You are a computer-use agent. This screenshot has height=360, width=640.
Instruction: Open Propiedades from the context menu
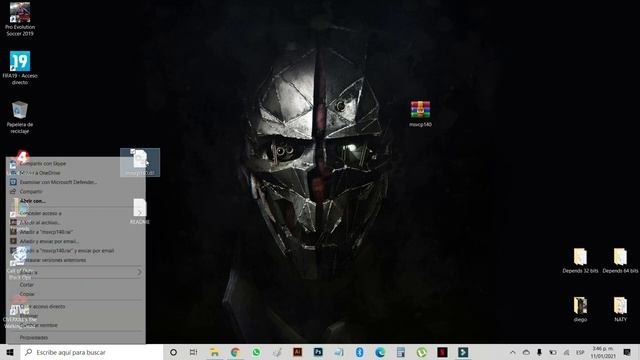[x=76, y=338]
